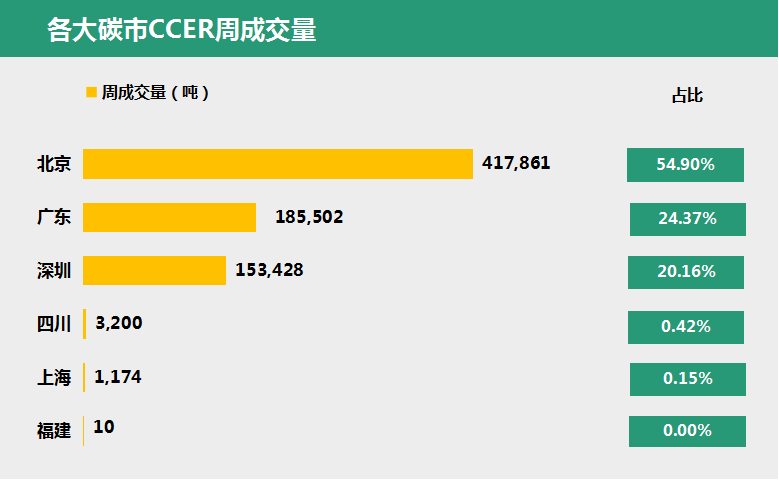This screenshot has height=480, width=779.
Task: Click the 153,428 data label
Action: [x=269, y=270]
